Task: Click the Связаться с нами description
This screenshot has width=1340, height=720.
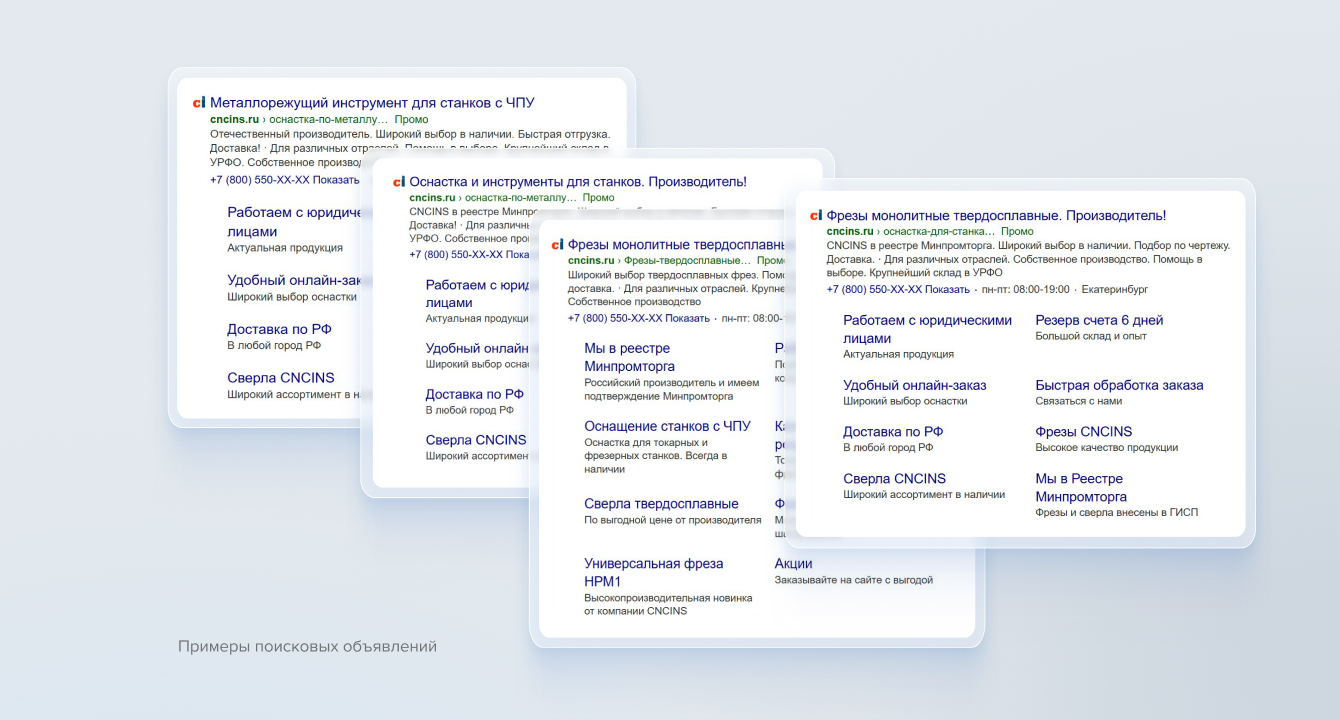Action: click(1079, 401)
